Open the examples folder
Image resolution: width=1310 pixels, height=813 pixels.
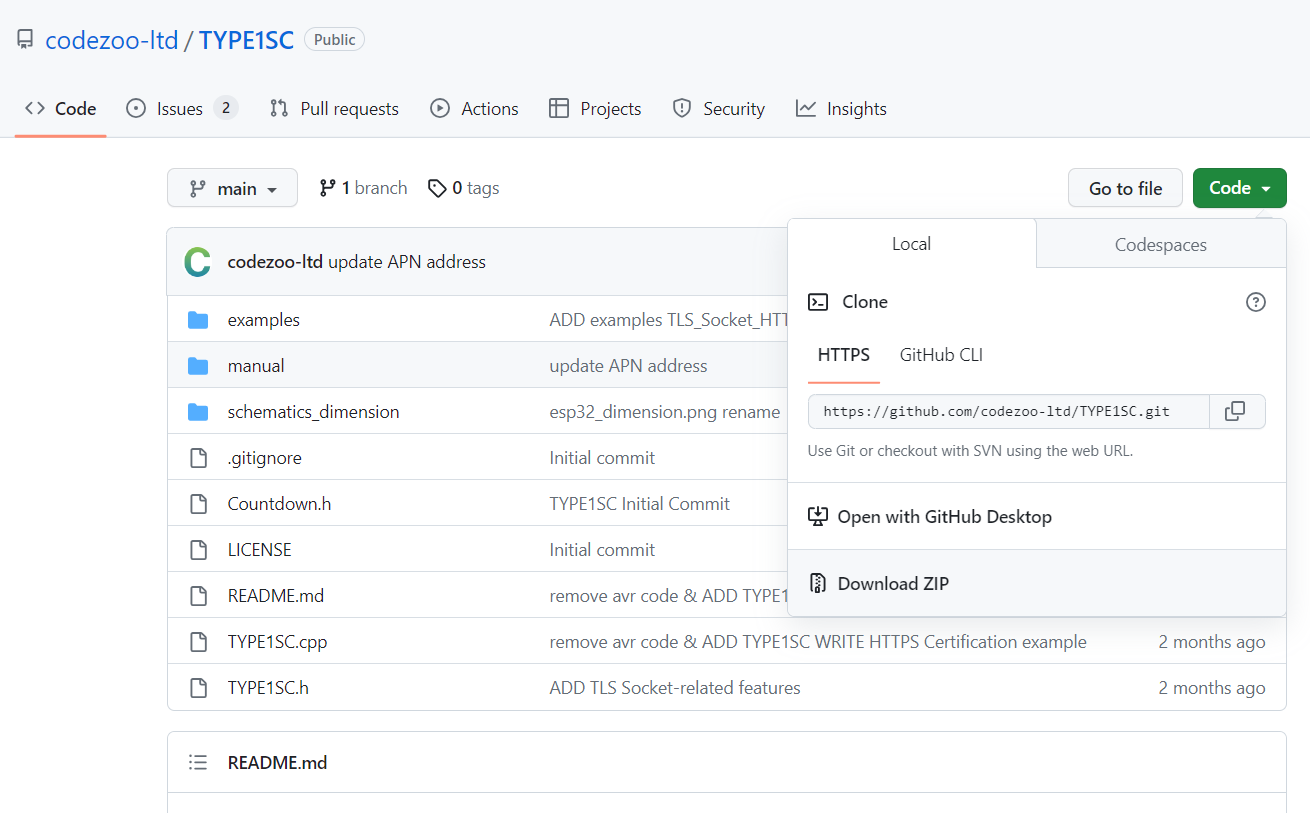tap(264, 320)
